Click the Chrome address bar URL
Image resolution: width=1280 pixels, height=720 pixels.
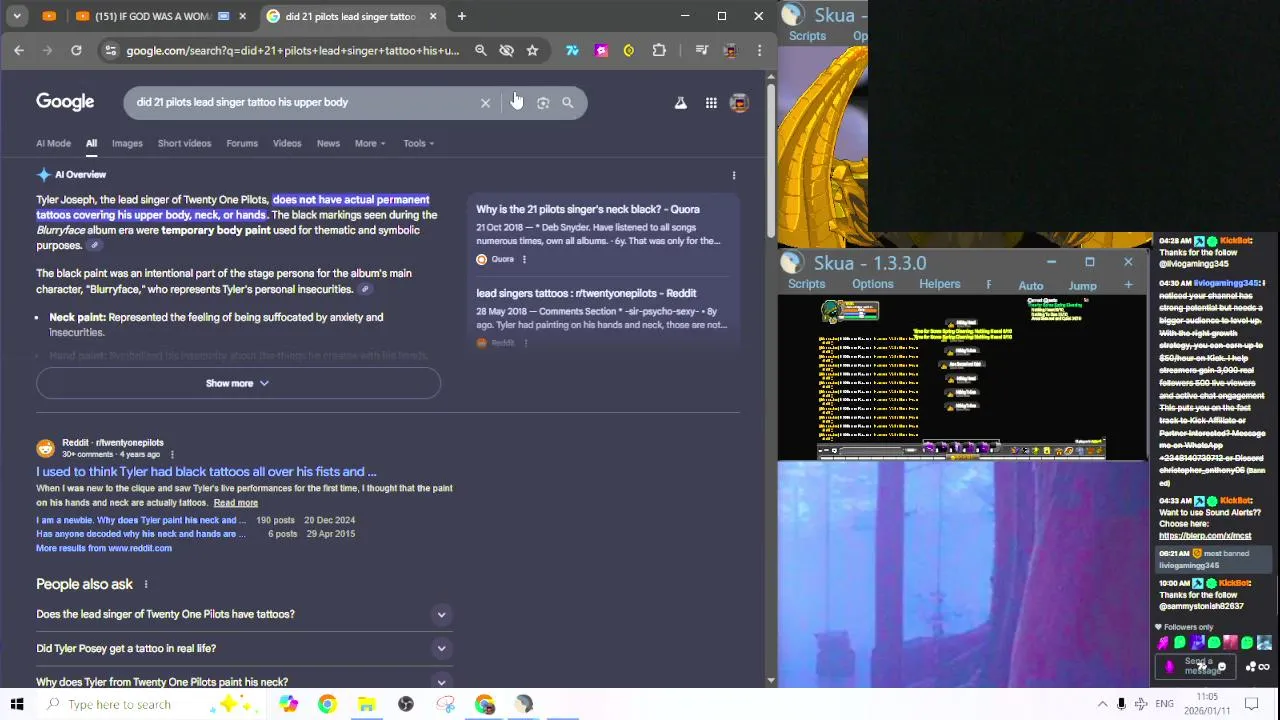(x=293, y=50)
